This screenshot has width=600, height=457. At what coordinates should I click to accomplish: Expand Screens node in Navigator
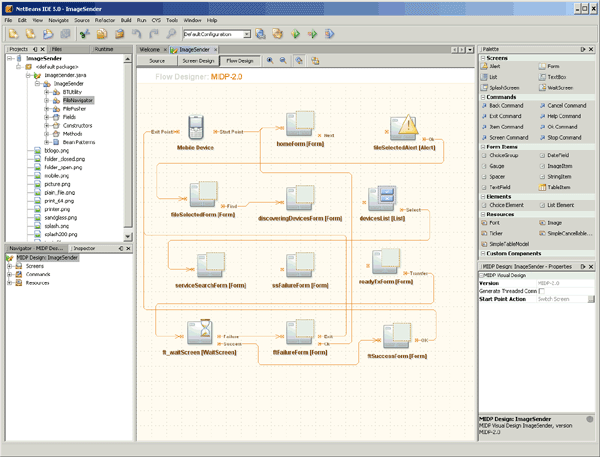coord(10,266)
